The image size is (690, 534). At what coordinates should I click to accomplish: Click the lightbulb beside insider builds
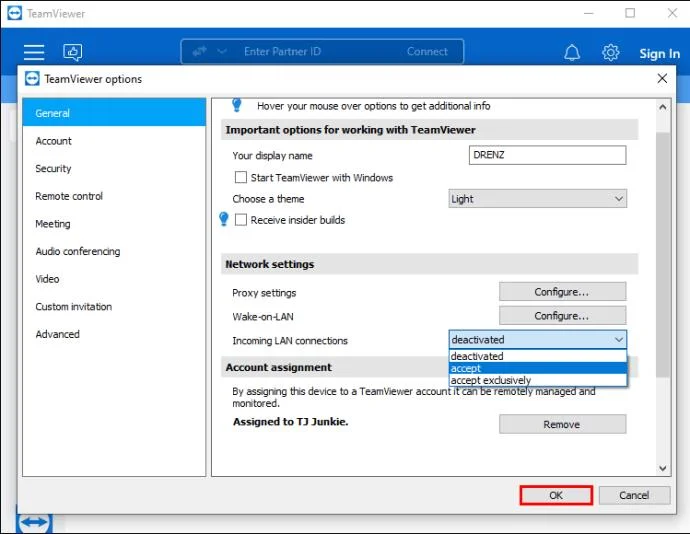[x=224, y=219]
